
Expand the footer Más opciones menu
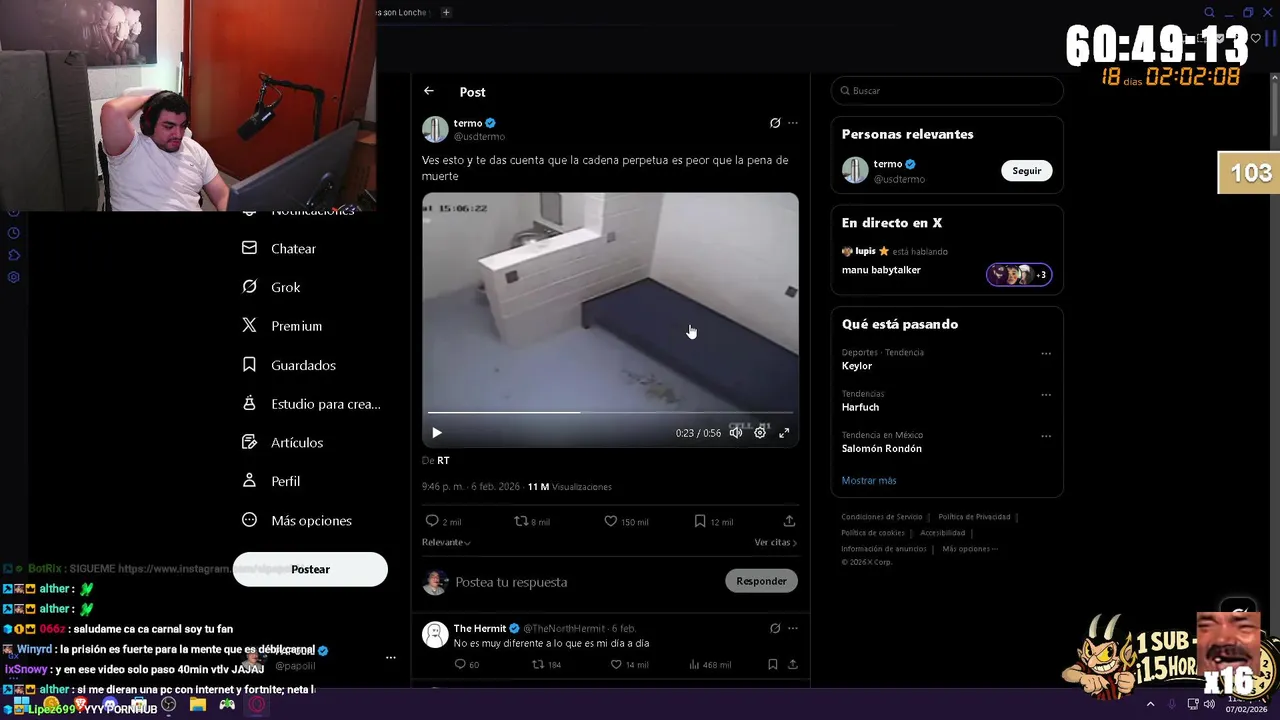tap(970, 549)
